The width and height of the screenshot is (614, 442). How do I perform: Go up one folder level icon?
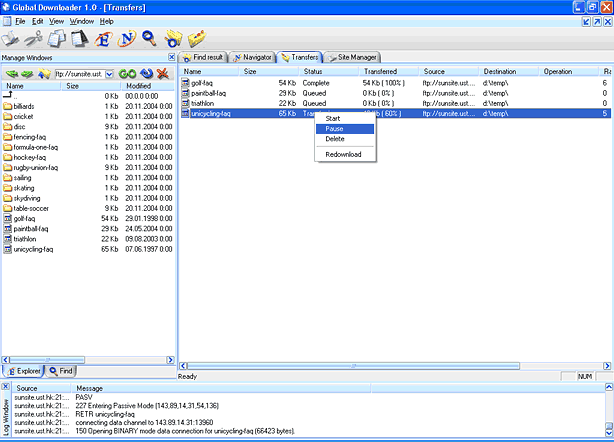(44, 74)
